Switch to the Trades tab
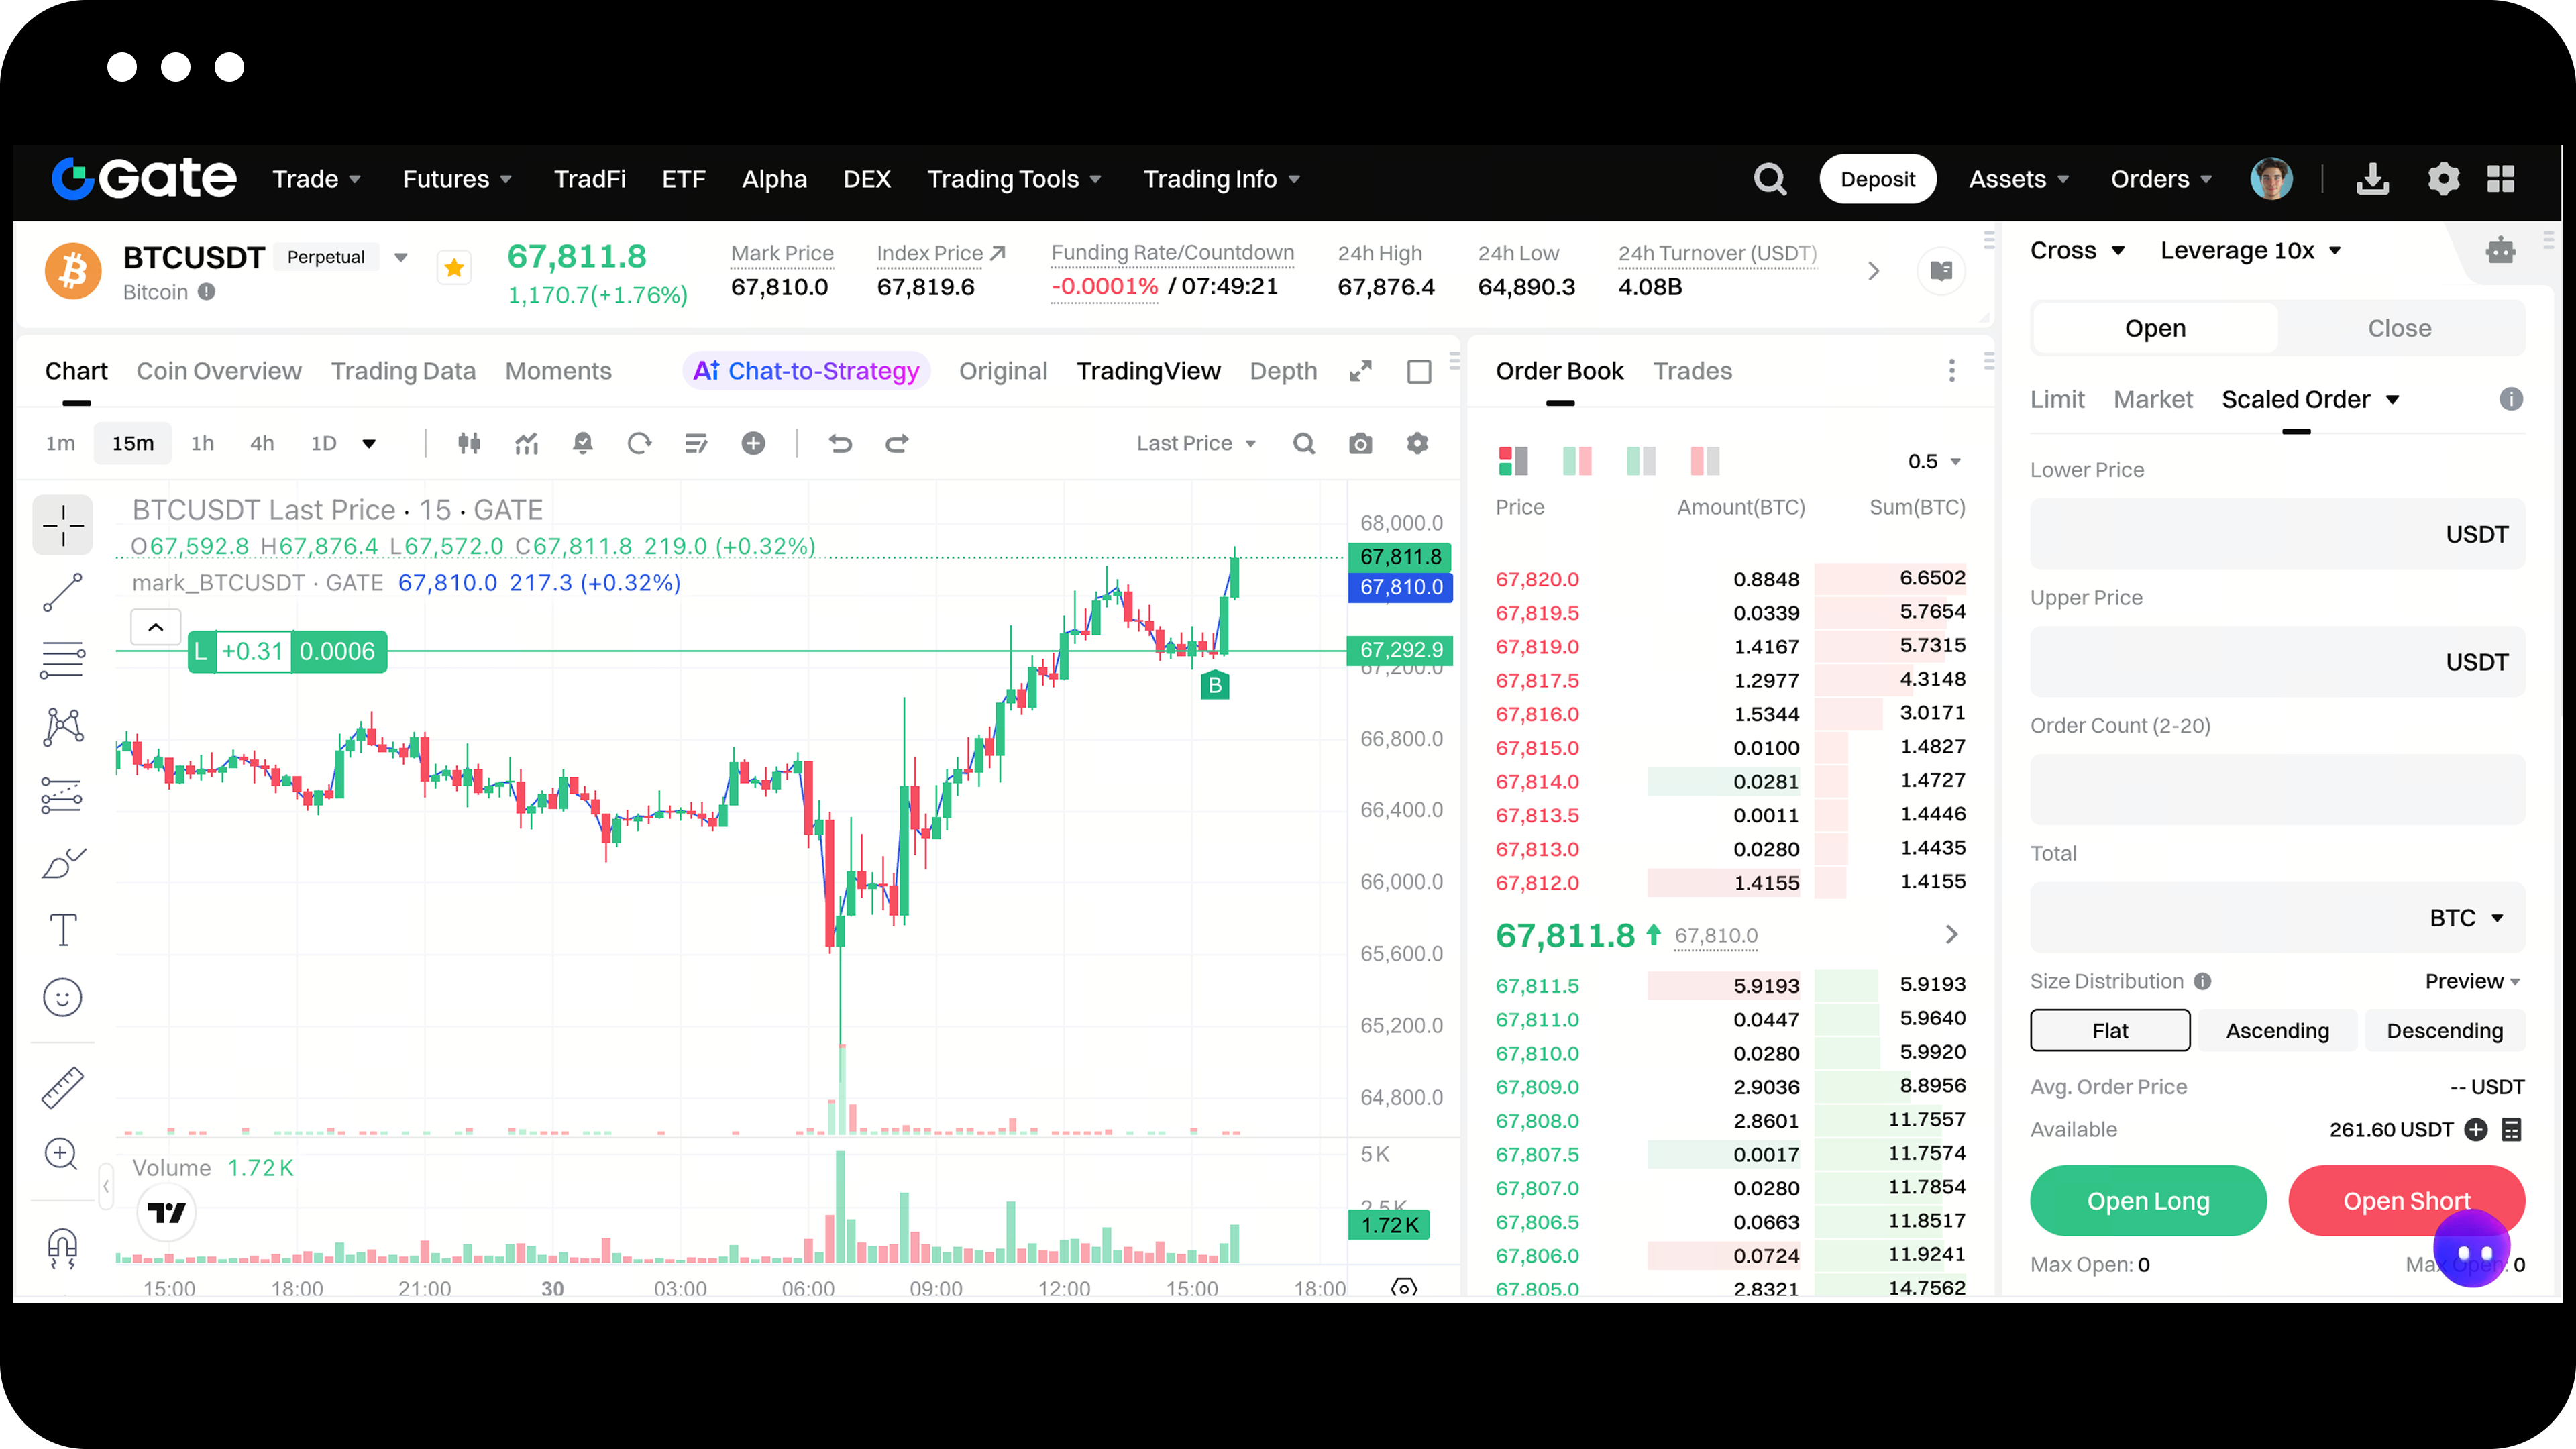The image size is (2576, 1449). click(1692, 371)
